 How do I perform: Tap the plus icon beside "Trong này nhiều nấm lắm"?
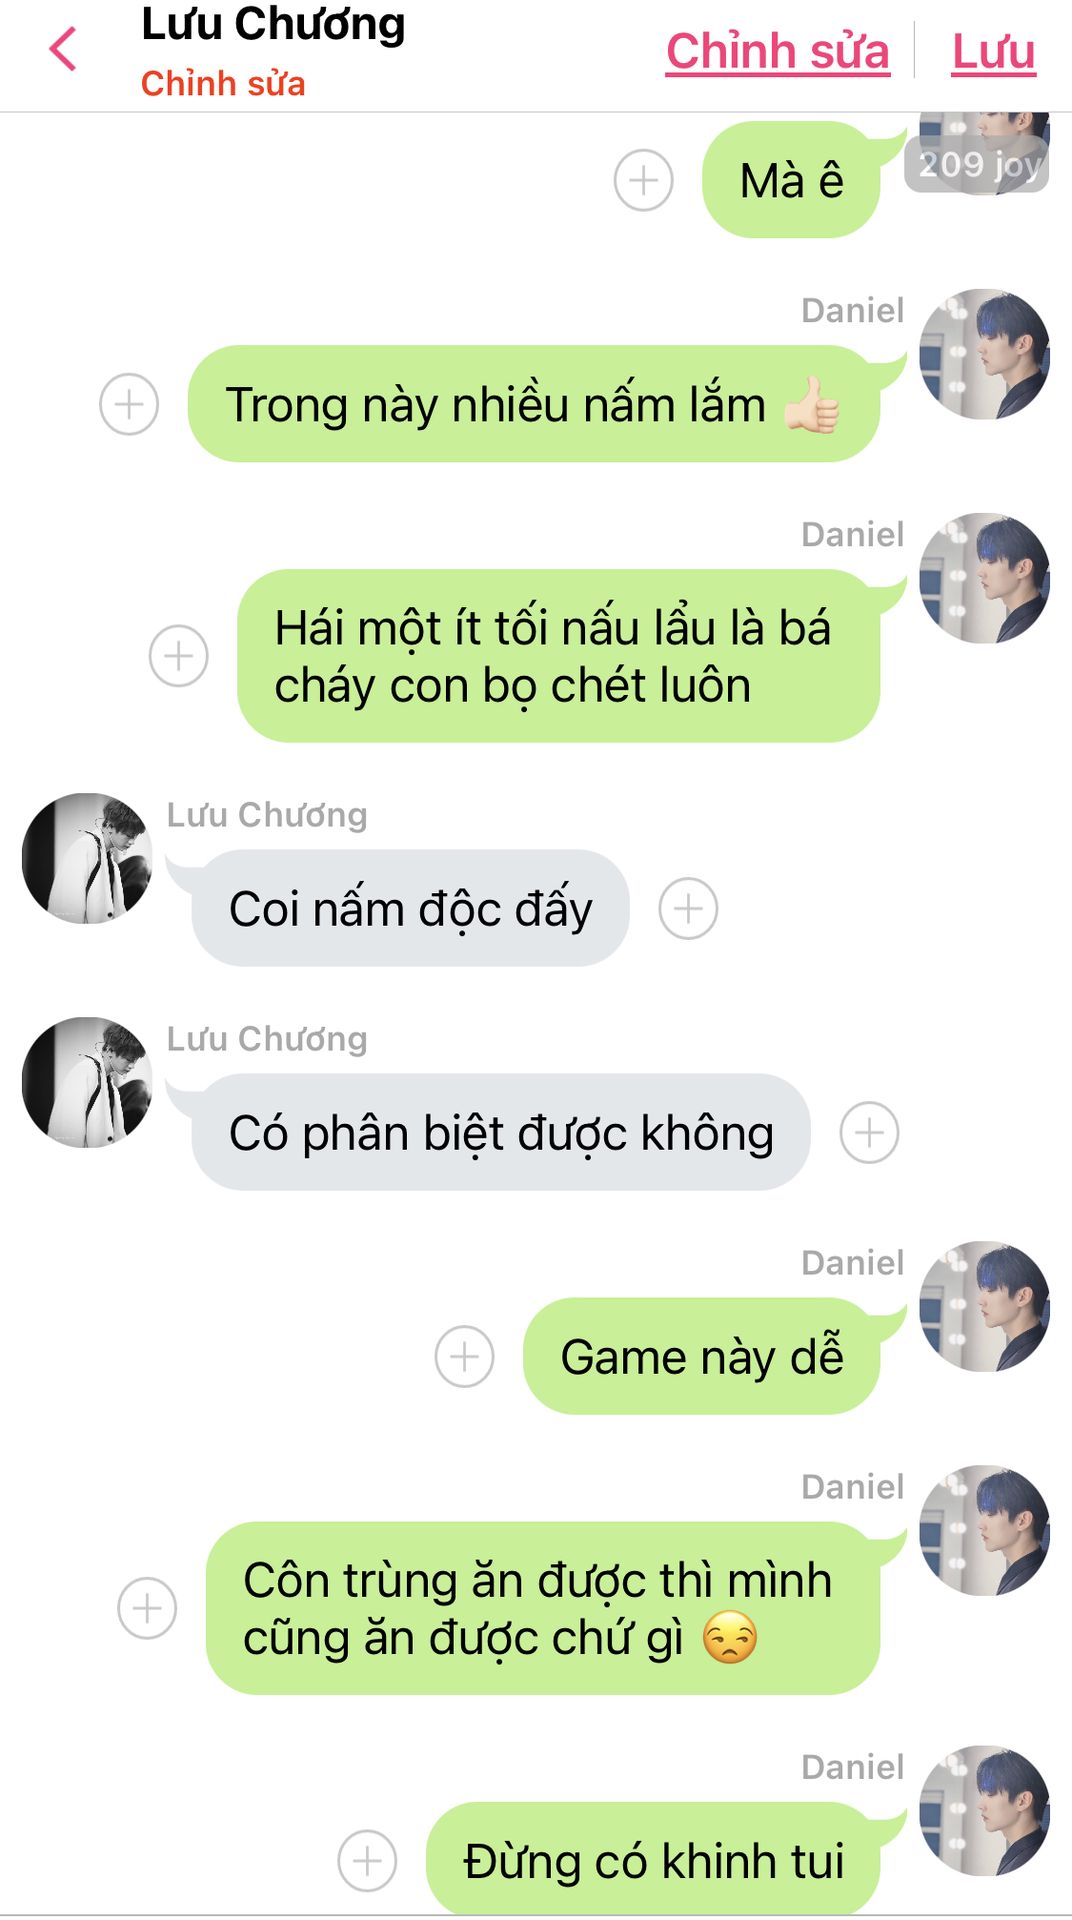point(129,404)
